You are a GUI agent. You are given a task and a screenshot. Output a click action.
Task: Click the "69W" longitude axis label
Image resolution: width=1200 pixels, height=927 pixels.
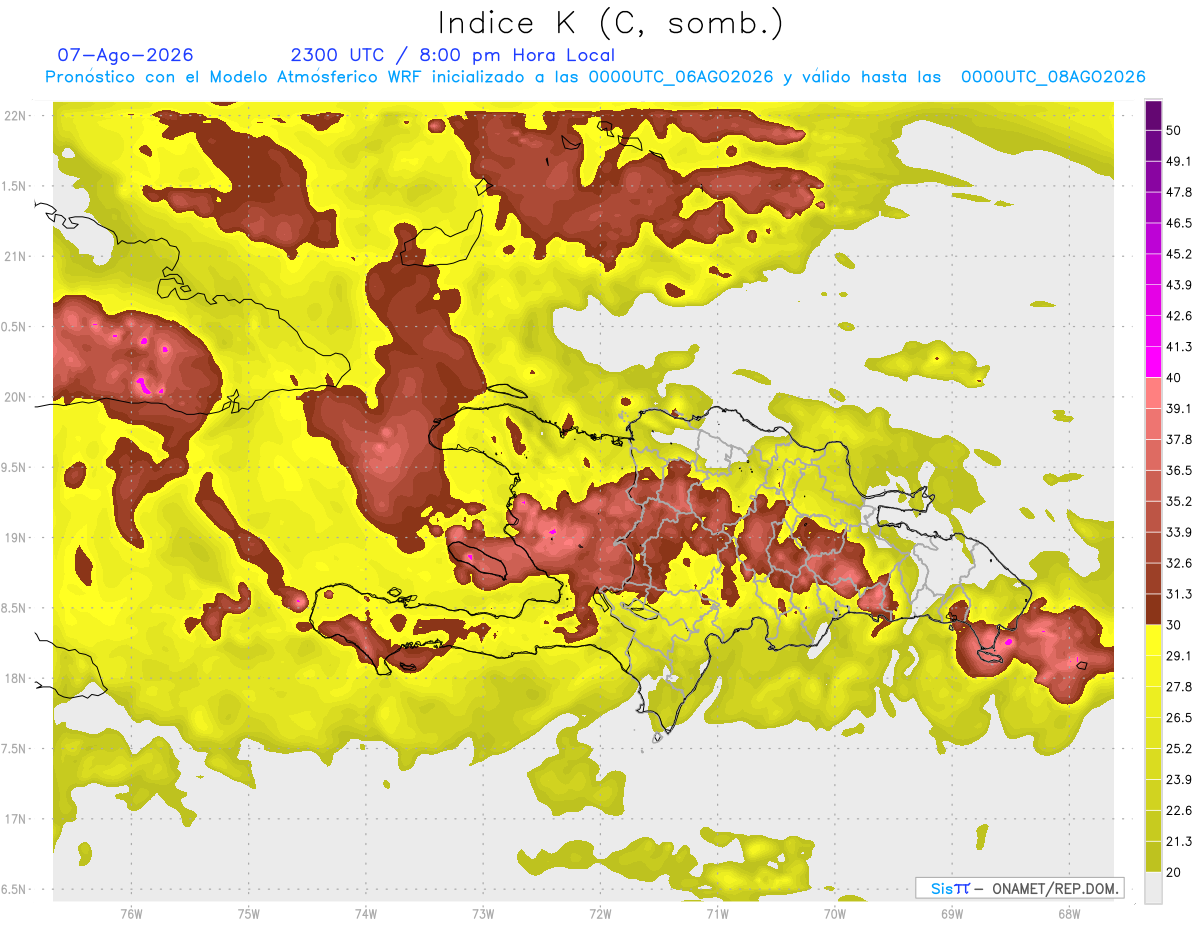click(951, 913)
